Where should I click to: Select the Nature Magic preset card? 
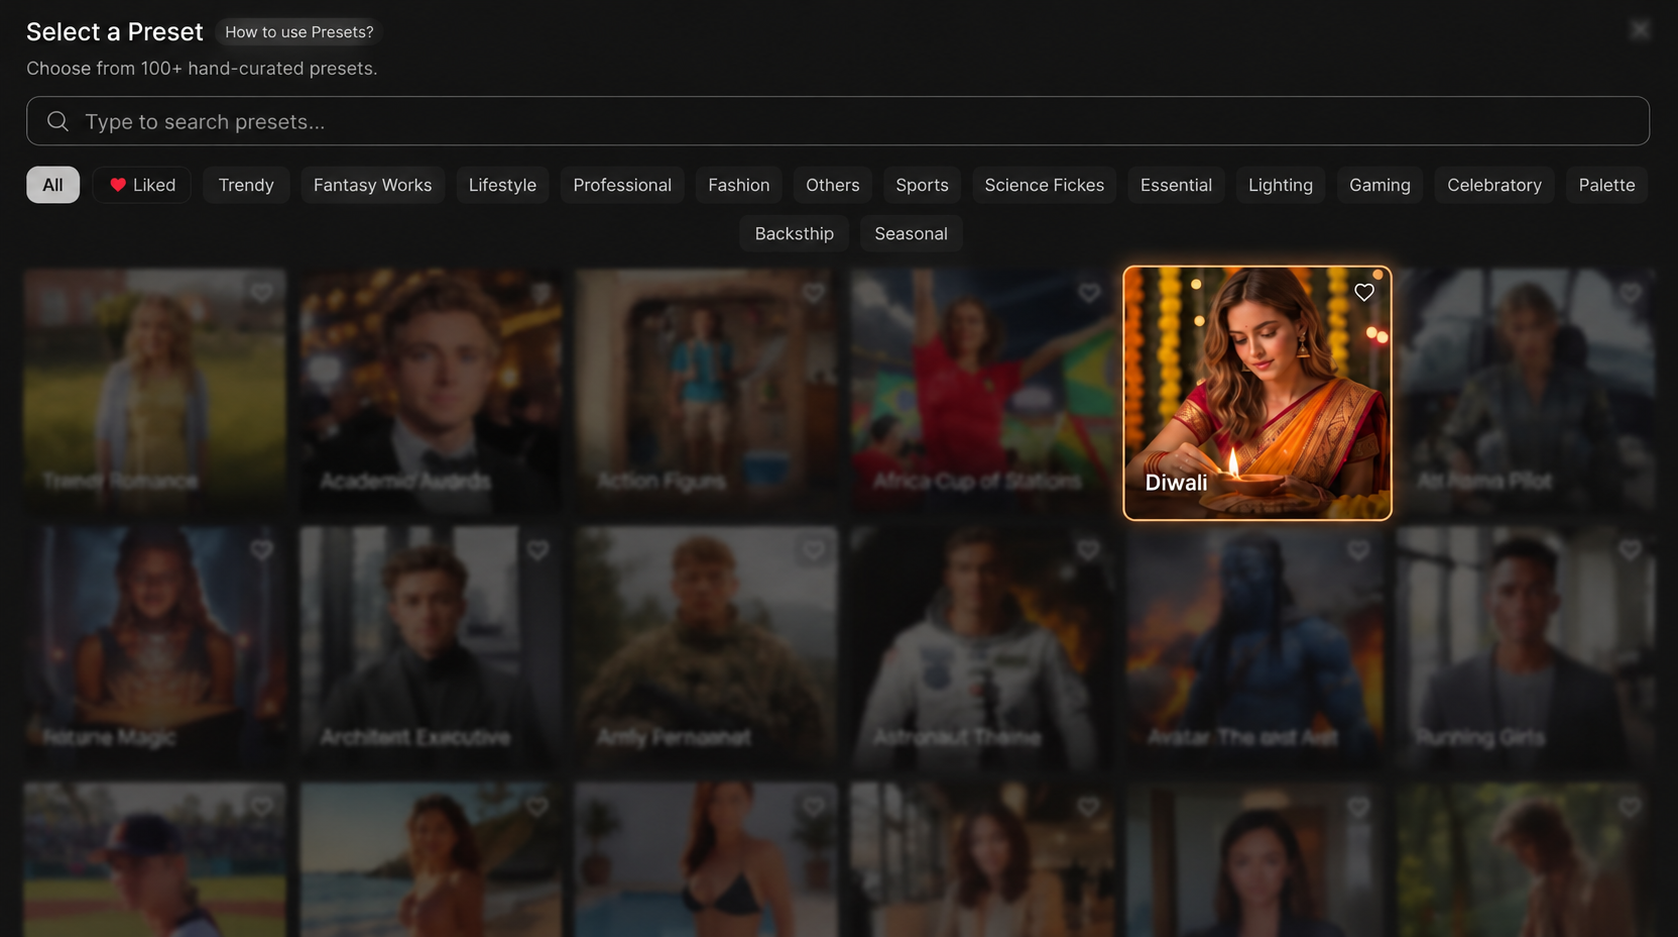pyautogui.click(x=155, y=648)
